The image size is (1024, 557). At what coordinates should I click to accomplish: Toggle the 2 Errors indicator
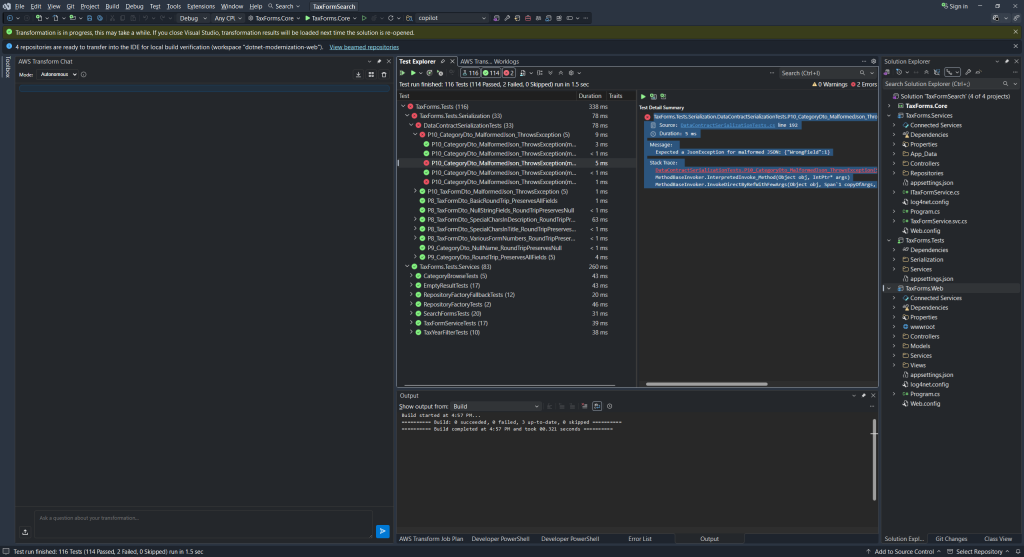point(863,84)
